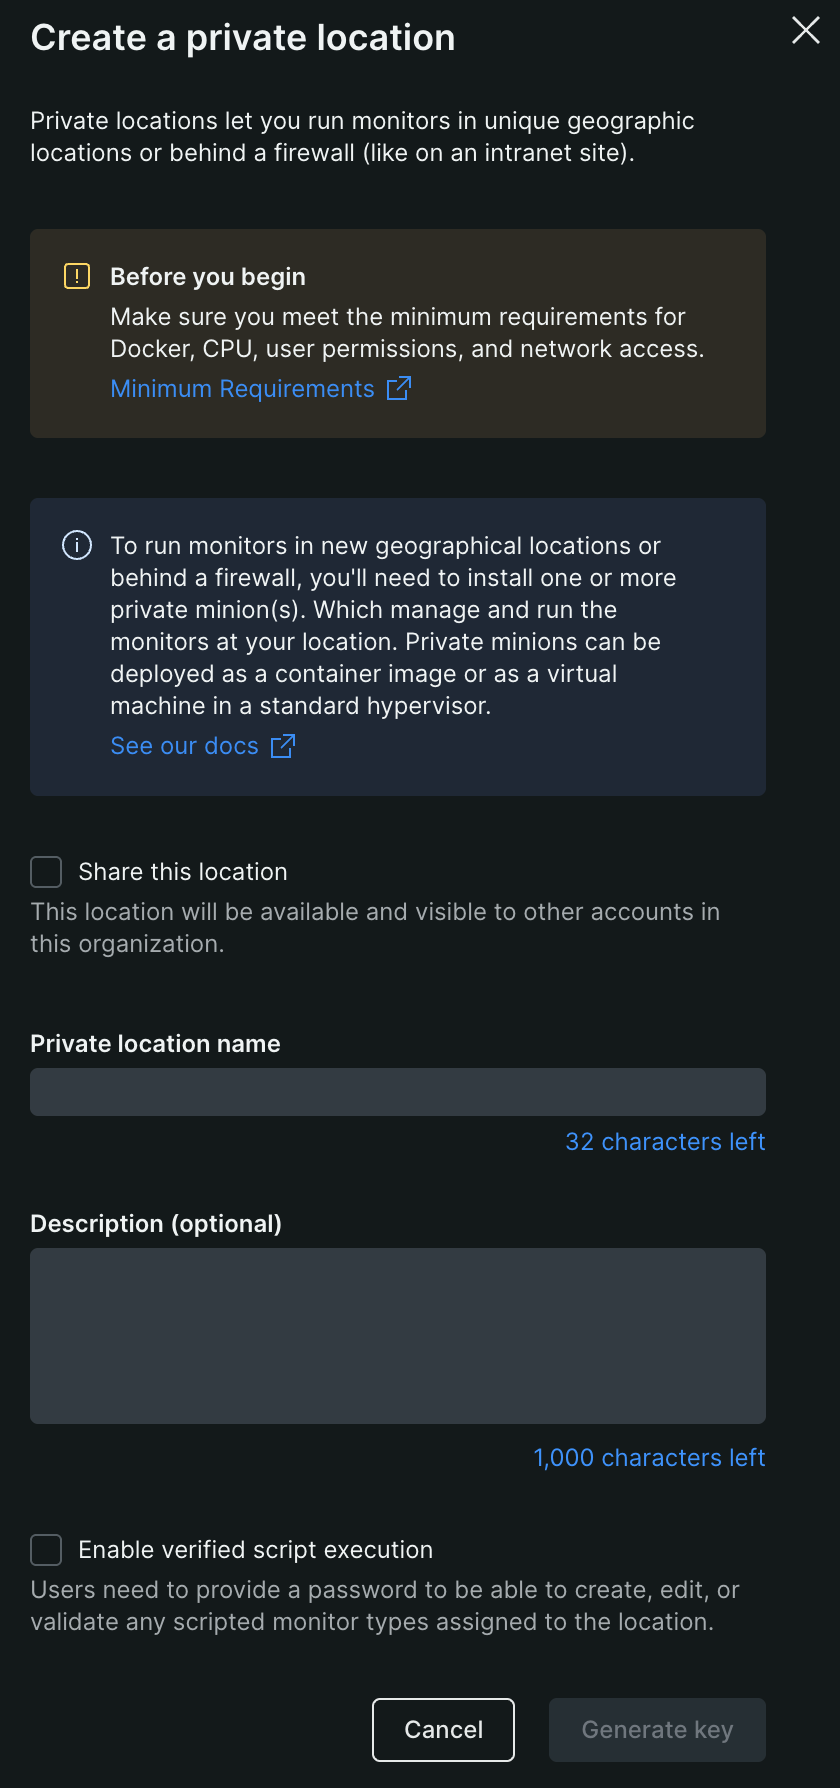Screen dimensions: 840x1788
Task: Click the Share this location label text
Action: pyautogui.click(x=183, y=872)
